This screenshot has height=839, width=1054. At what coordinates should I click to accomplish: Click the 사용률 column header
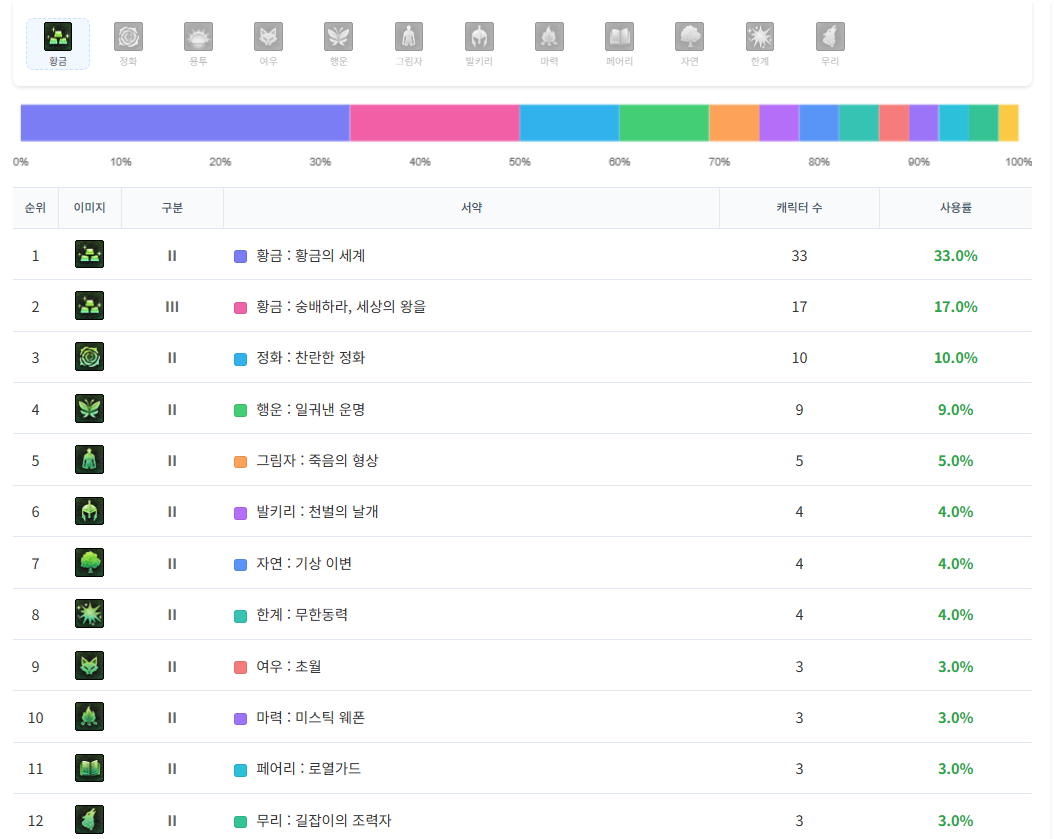click(x=955, y=208)
